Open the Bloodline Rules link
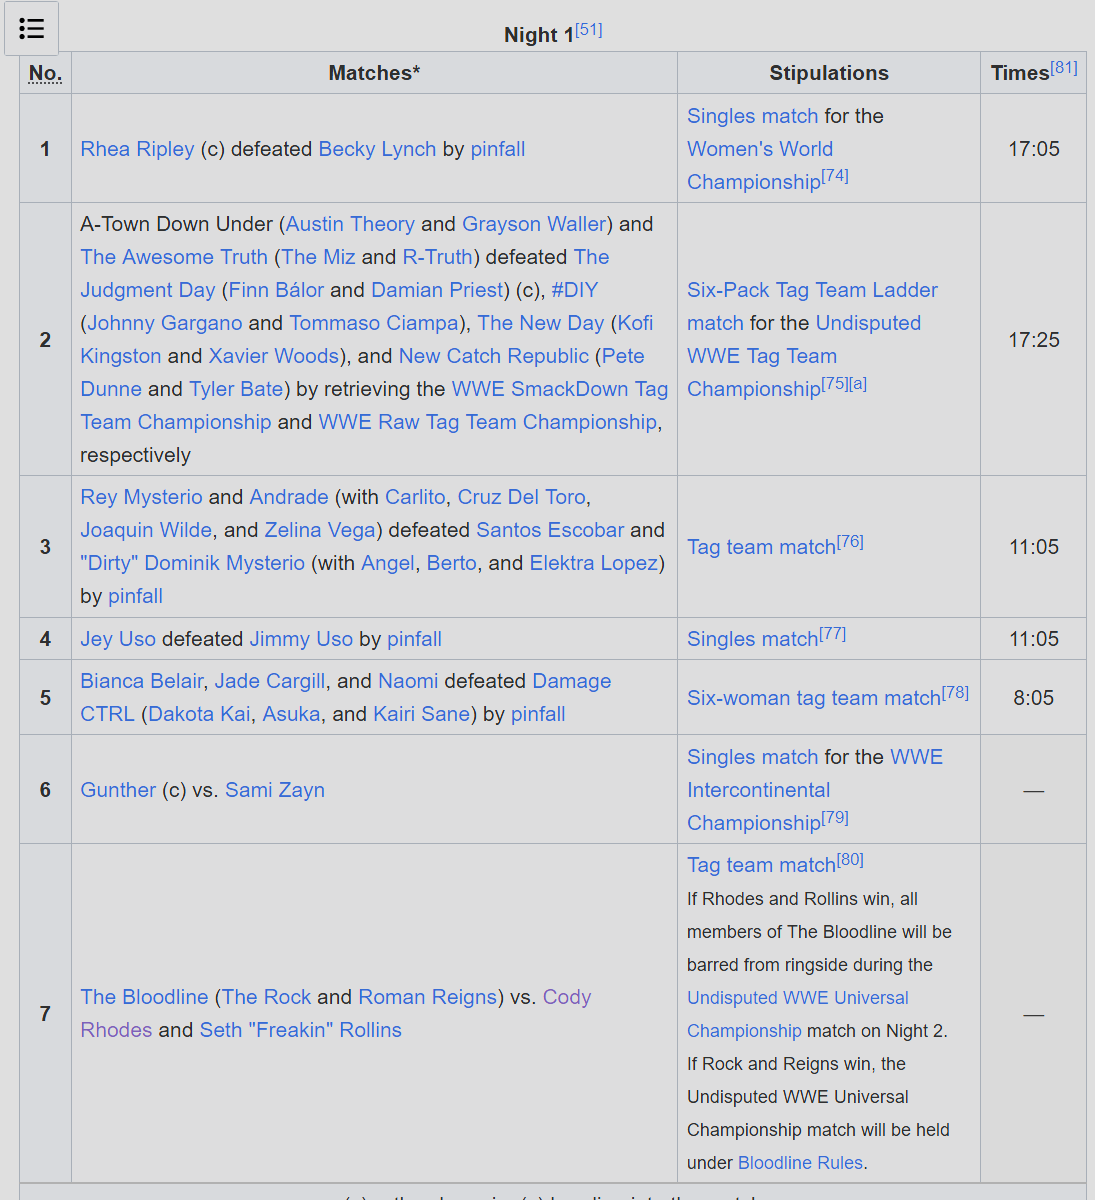This screenshot has width=1095, height=1200. coord(800,1163)
